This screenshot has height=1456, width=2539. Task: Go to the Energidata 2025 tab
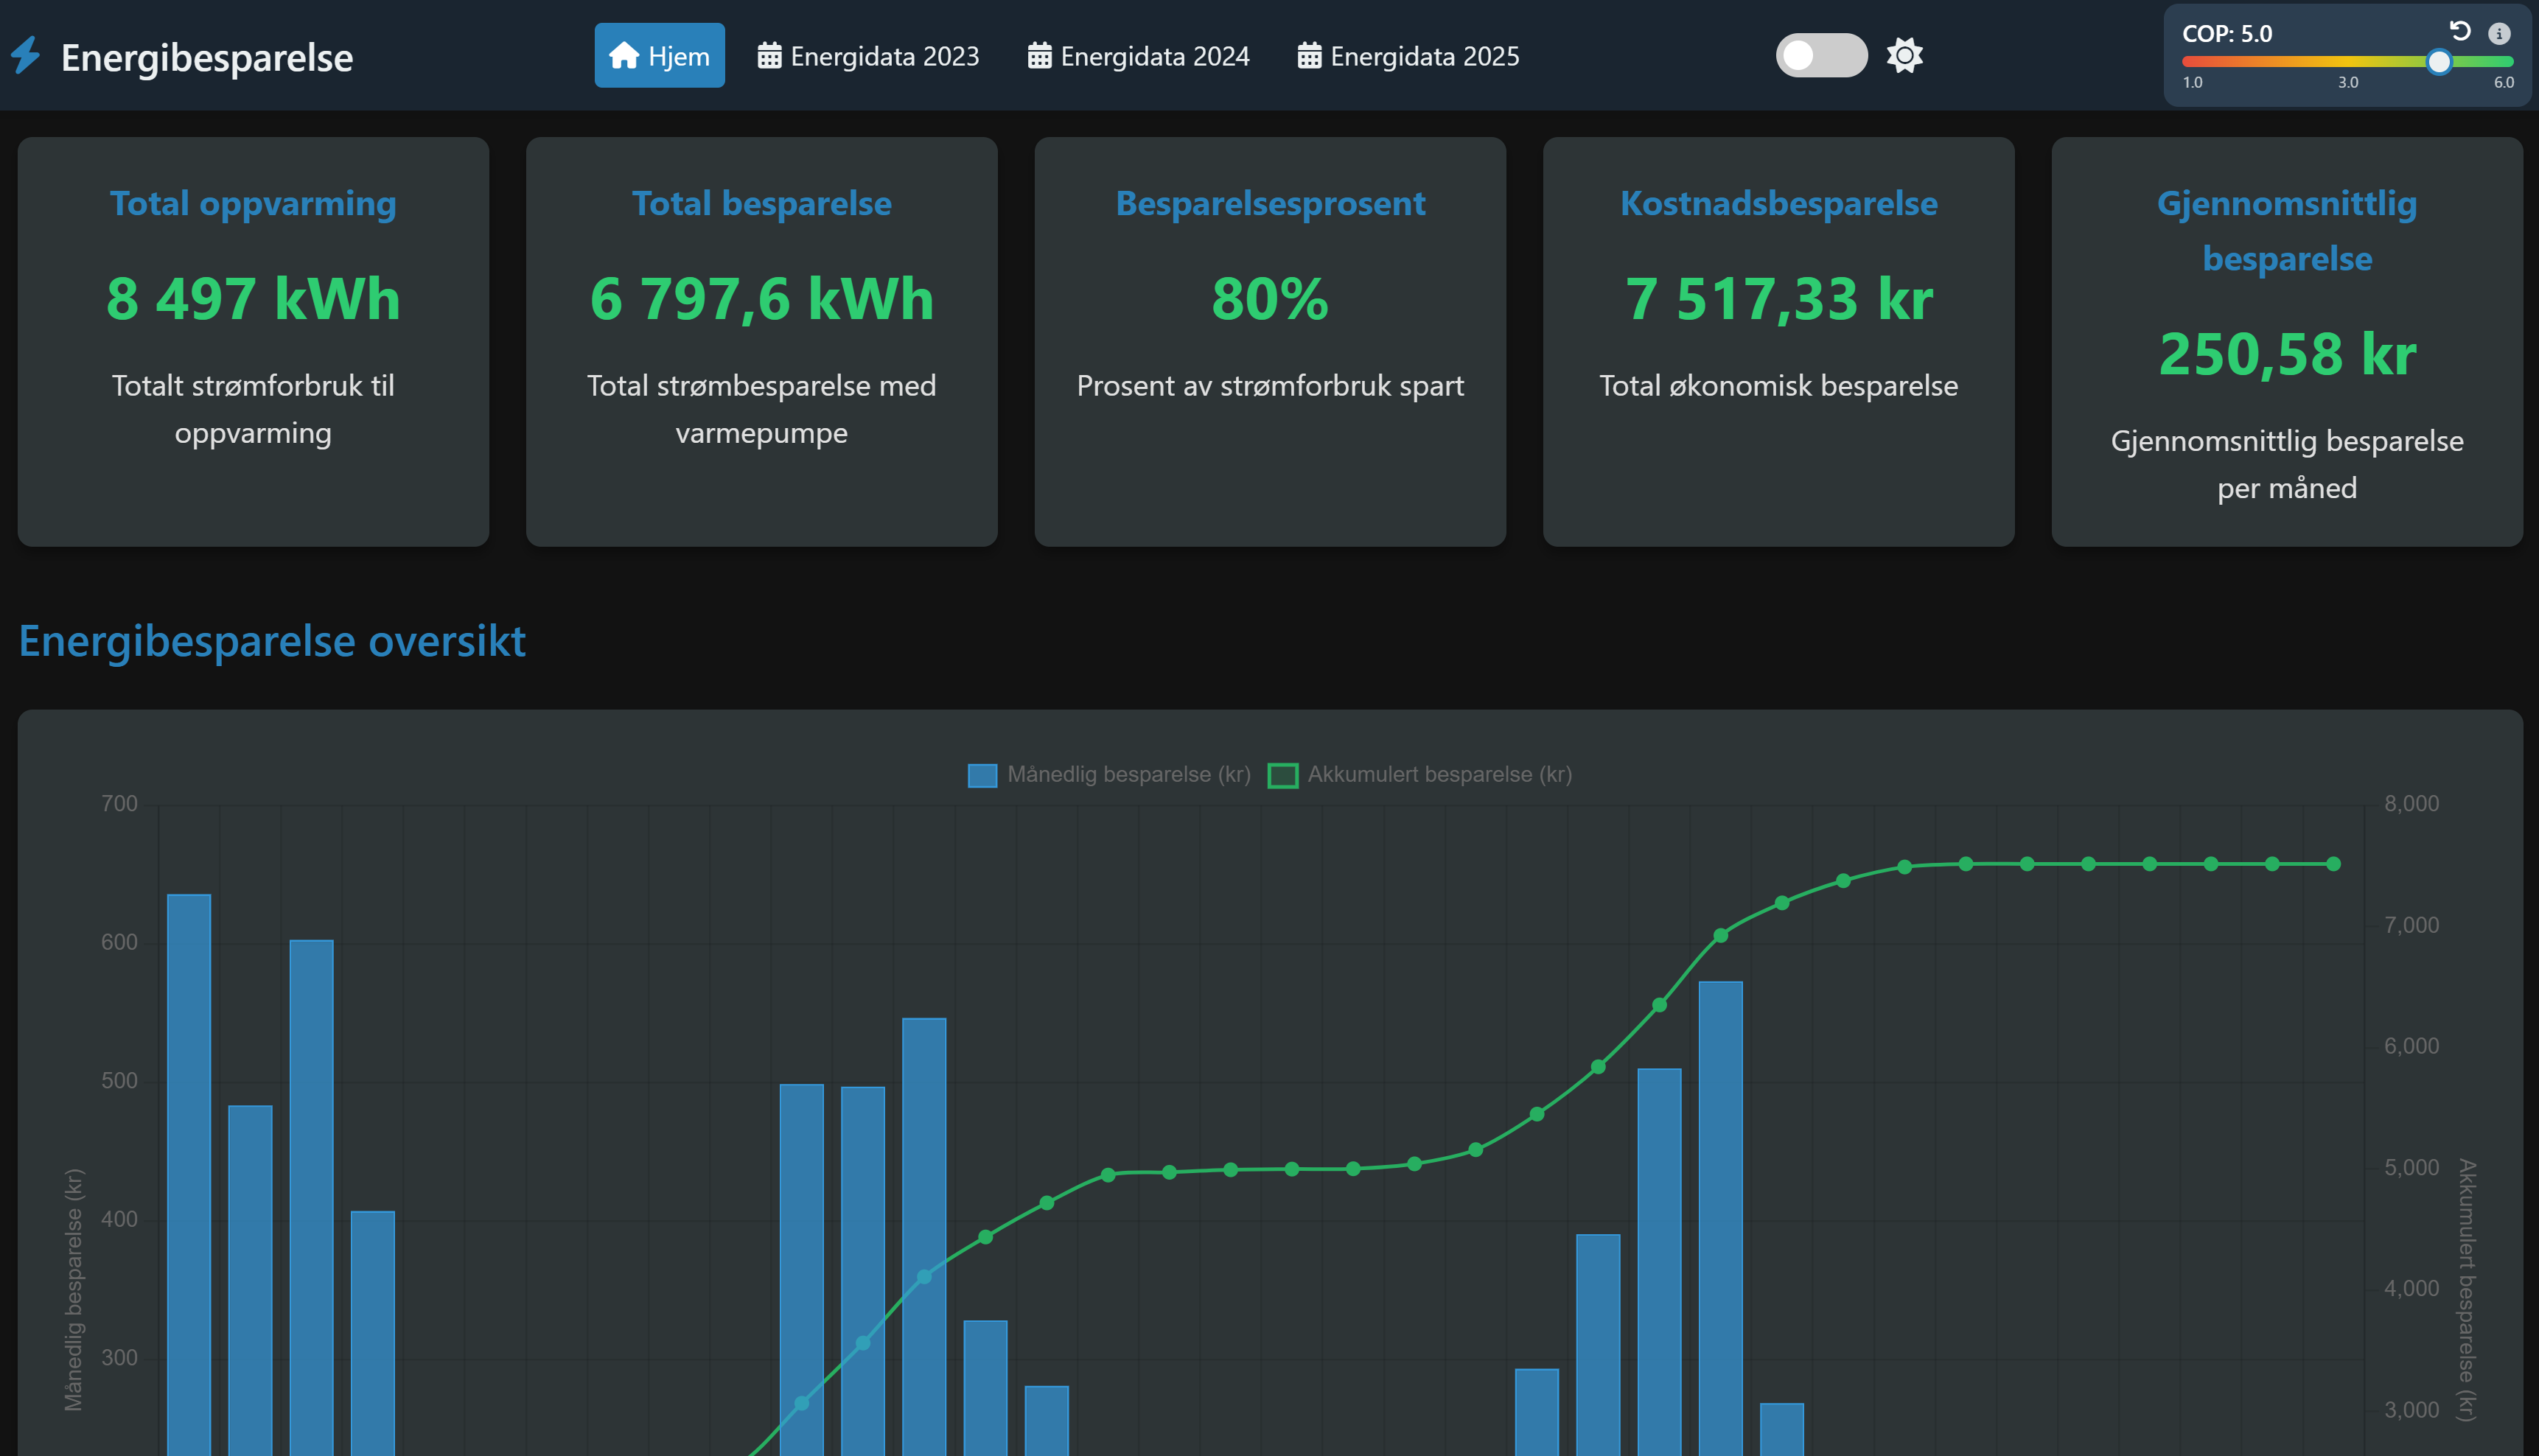[x=1408, y=56]
